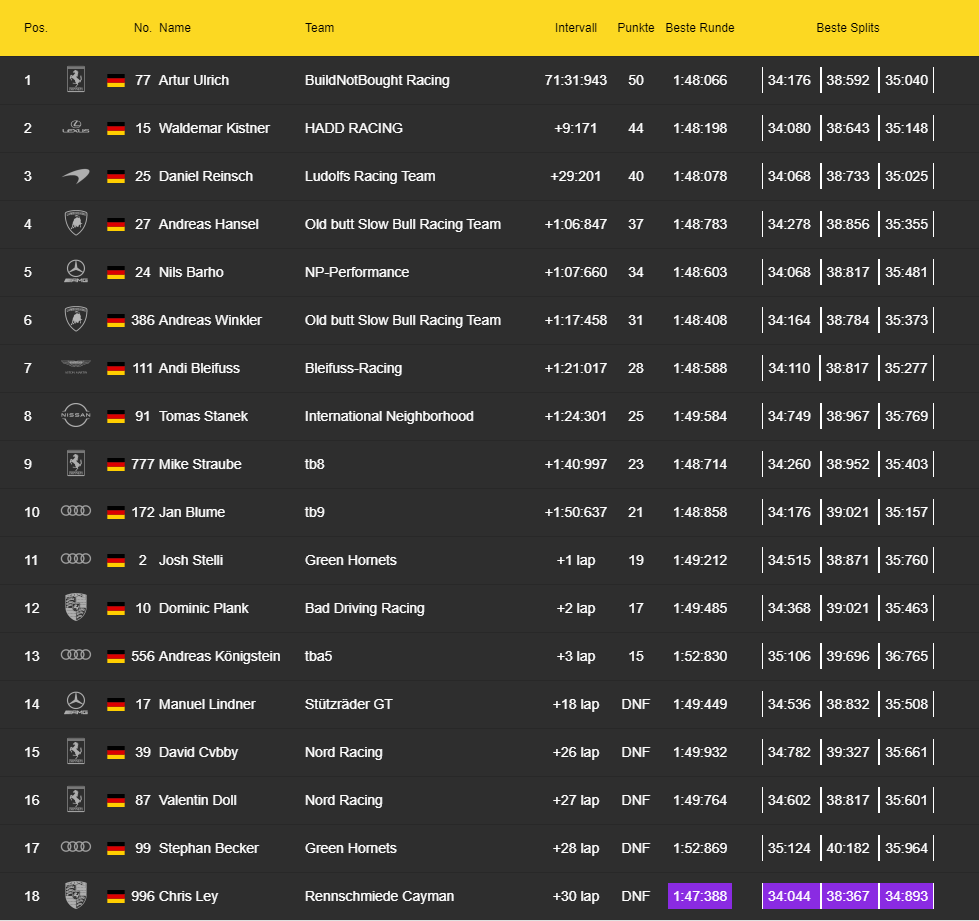Click the Lamborghini logo in Andreas Hansel's row
Image resolution: width=979 pixels, height=921 pixels.
(75, 224)
